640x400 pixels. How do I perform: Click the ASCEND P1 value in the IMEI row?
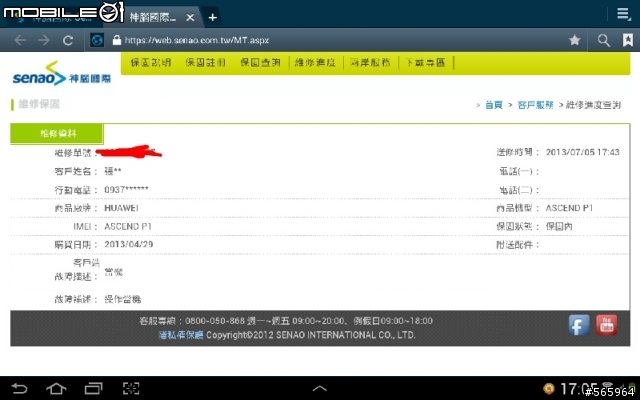coord(128,227)
